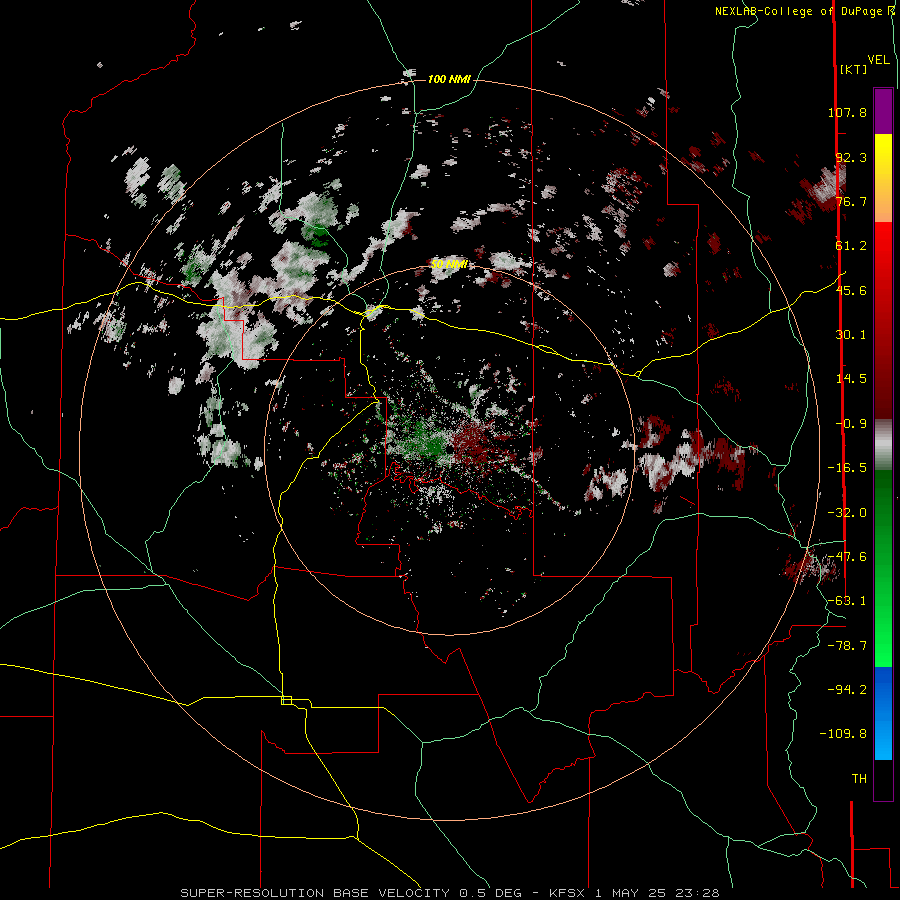The width and height of the screenshot is (900, 900).
Task: Pick the -63.1 scale label
Action: pyautogui.click(x=847, y=601)
